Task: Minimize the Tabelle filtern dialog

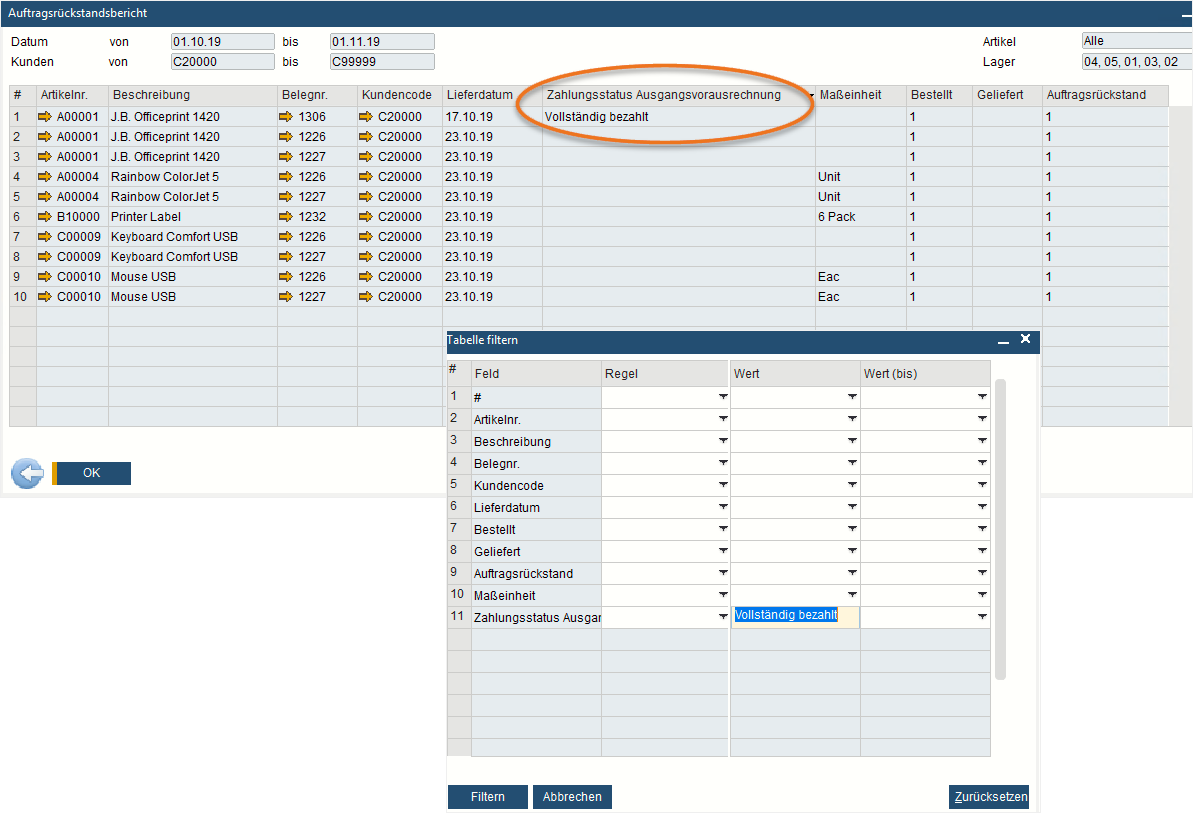Action: [1004, 341]
